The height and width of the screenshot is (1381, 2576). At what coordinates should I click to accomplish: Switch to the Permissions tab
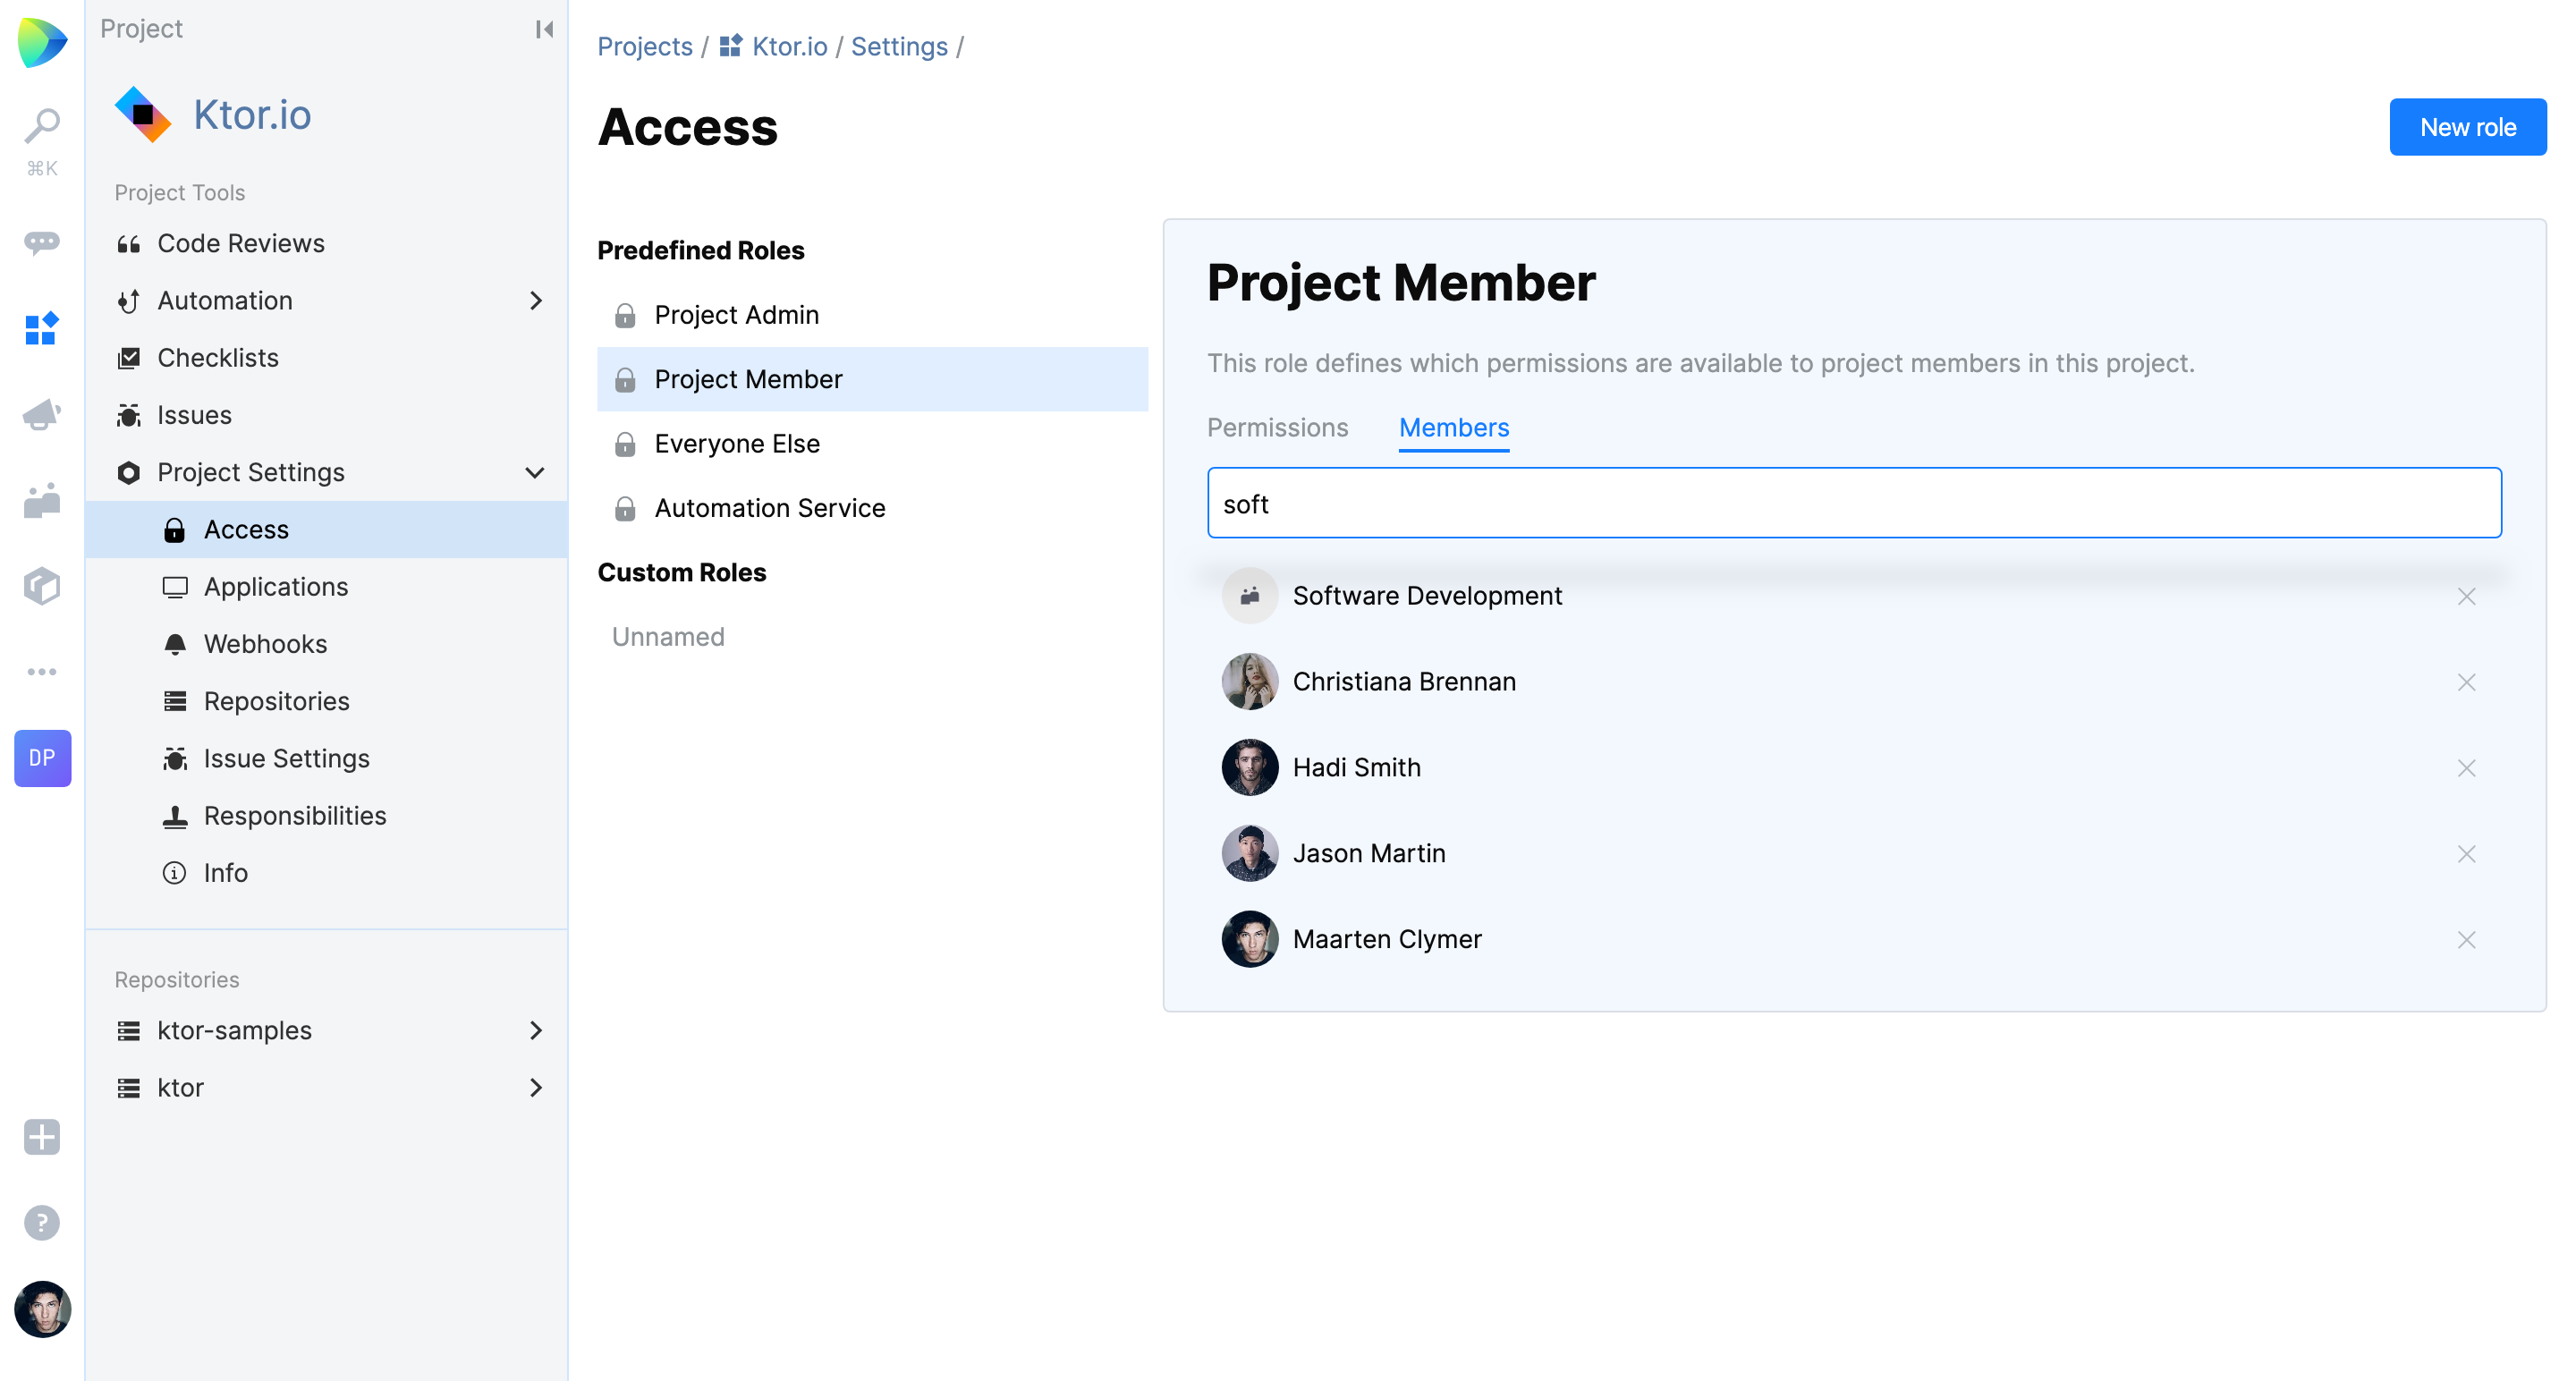point(1277,428)
